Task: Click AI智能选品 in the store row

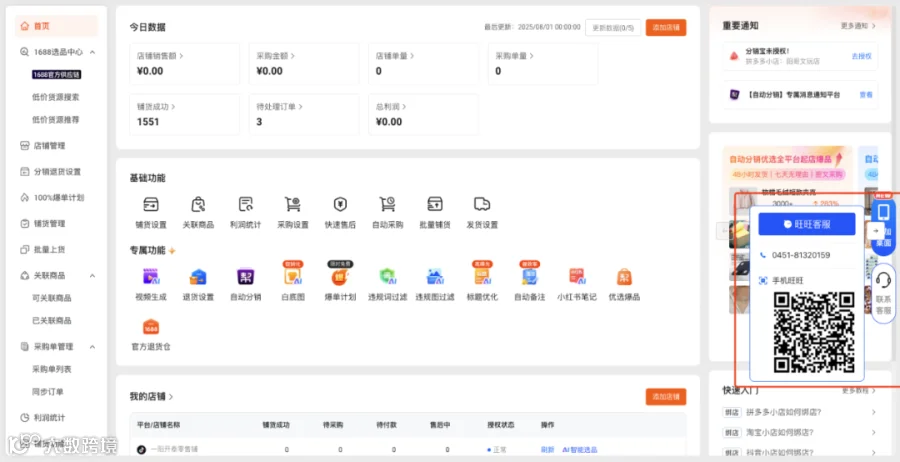Action: click(580, 449)
